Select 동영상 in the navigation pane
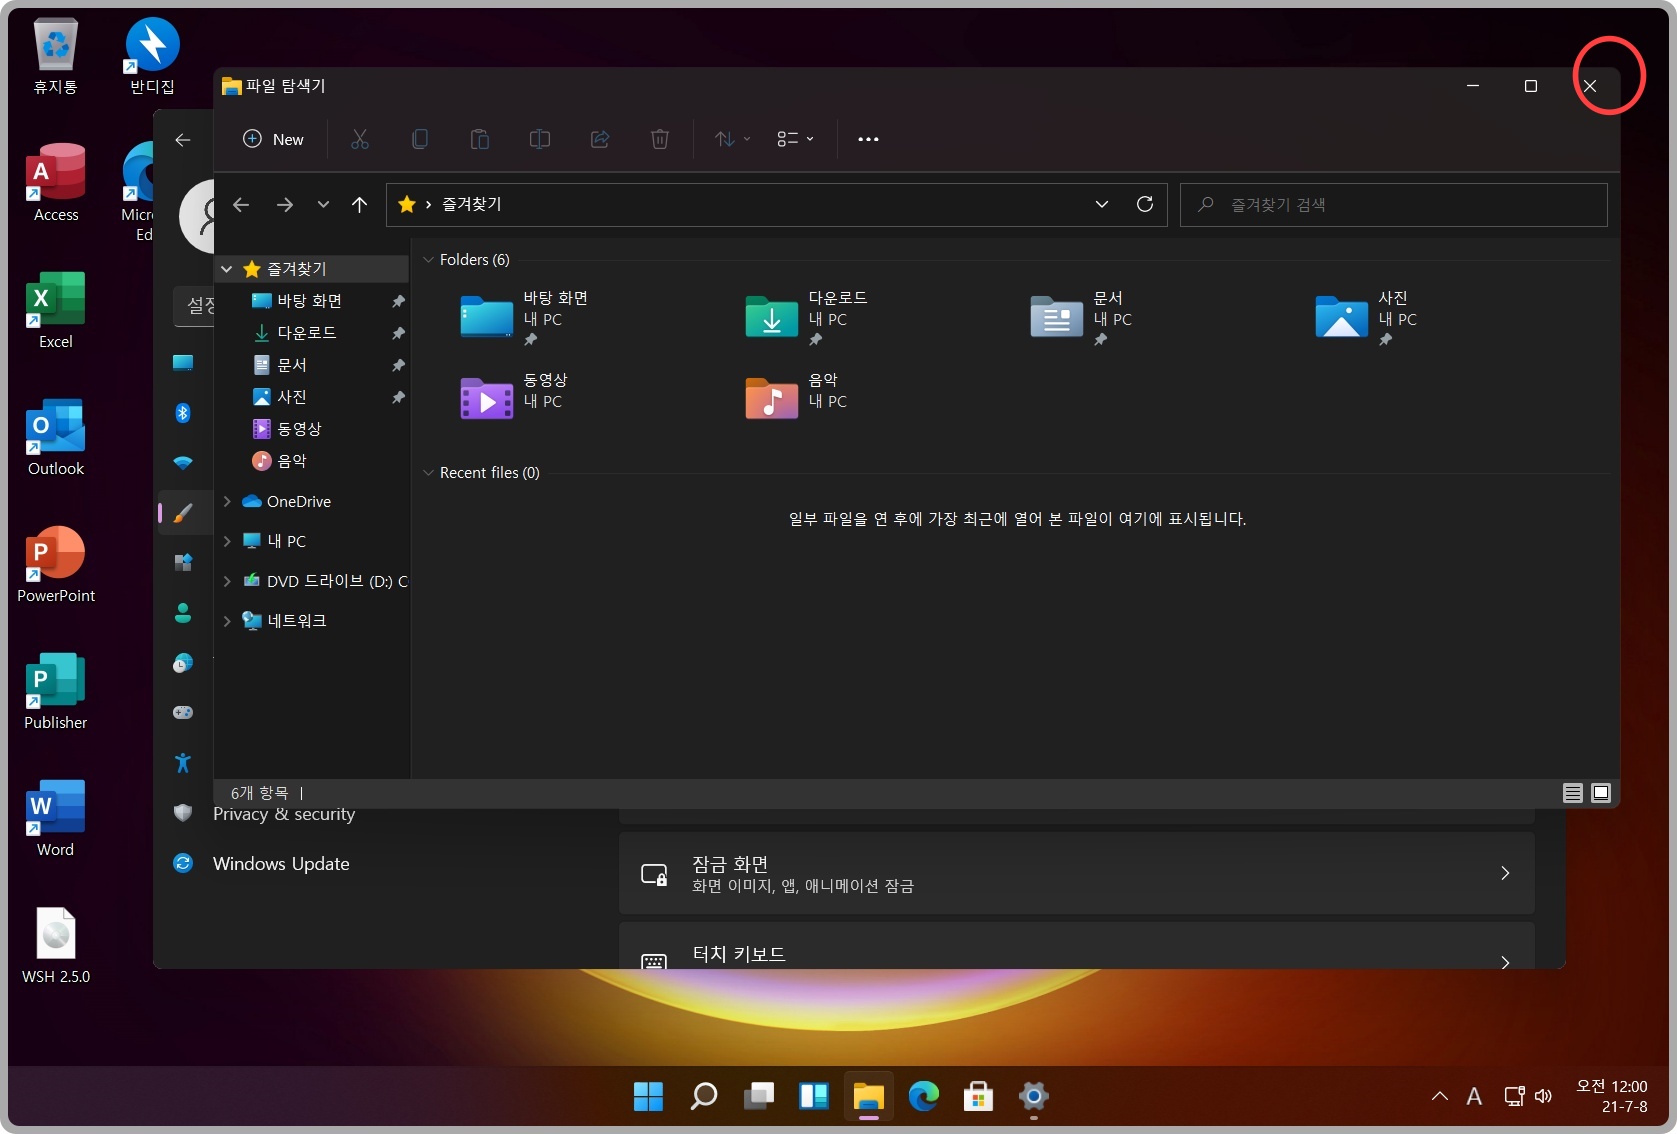Image resolution: width=1677 pixels, height=1134 pixels. [299, 429]
